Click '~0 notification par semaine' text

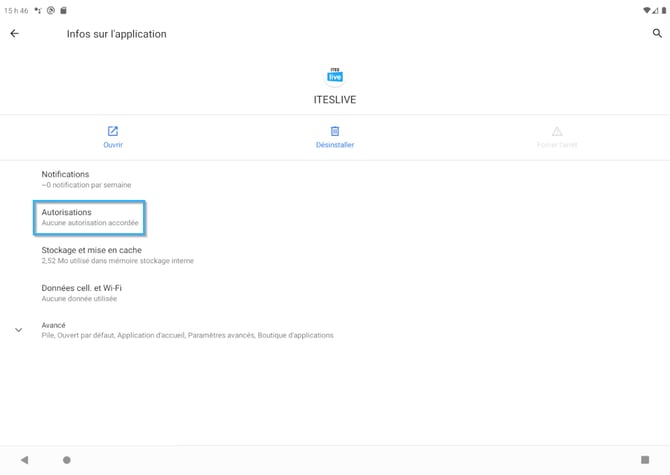(86, 185)
